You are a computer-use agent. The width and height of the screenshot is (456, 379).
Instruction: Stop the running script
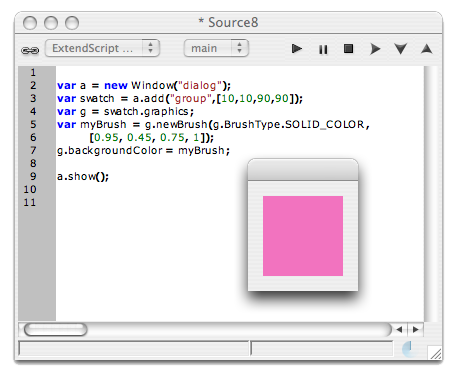pos(348,49)
